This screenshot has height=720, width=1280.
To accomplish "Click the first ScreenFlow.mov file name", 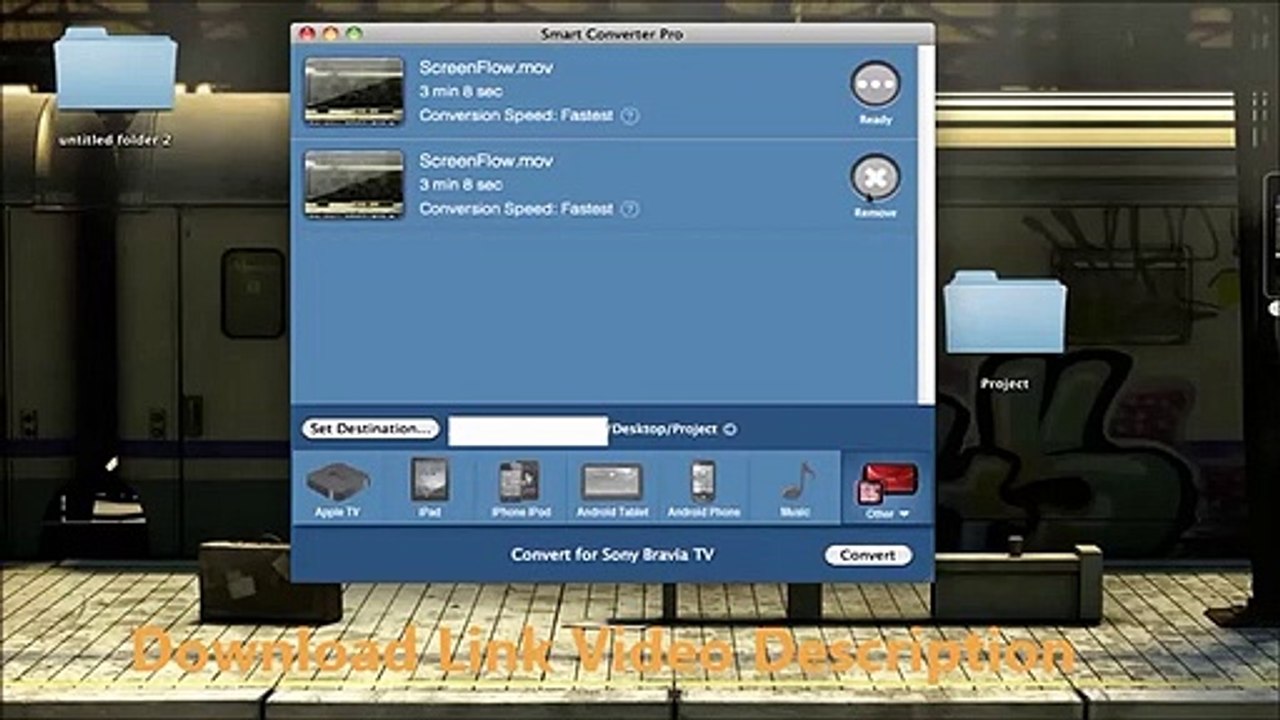I will tap(486, 68).
